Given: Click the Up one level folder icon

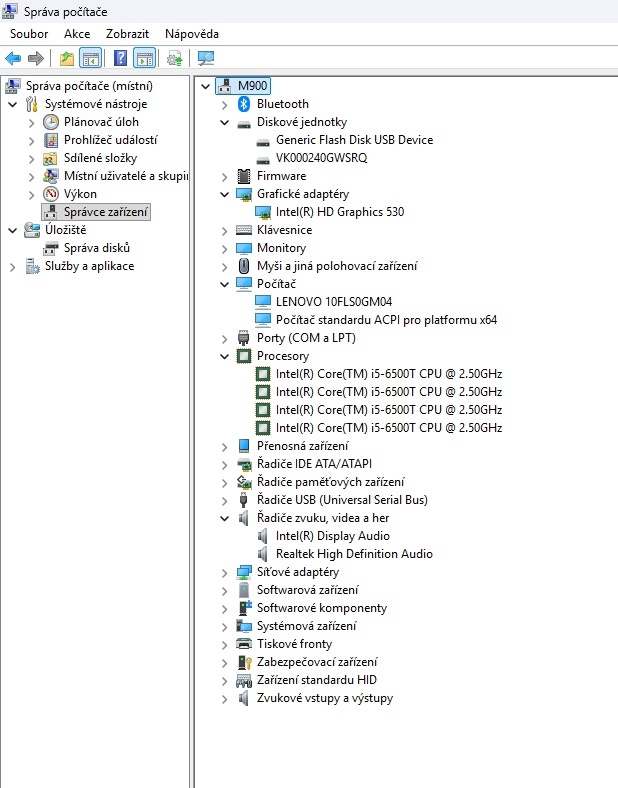Looking at the screenshot, I should click(66, 58).
